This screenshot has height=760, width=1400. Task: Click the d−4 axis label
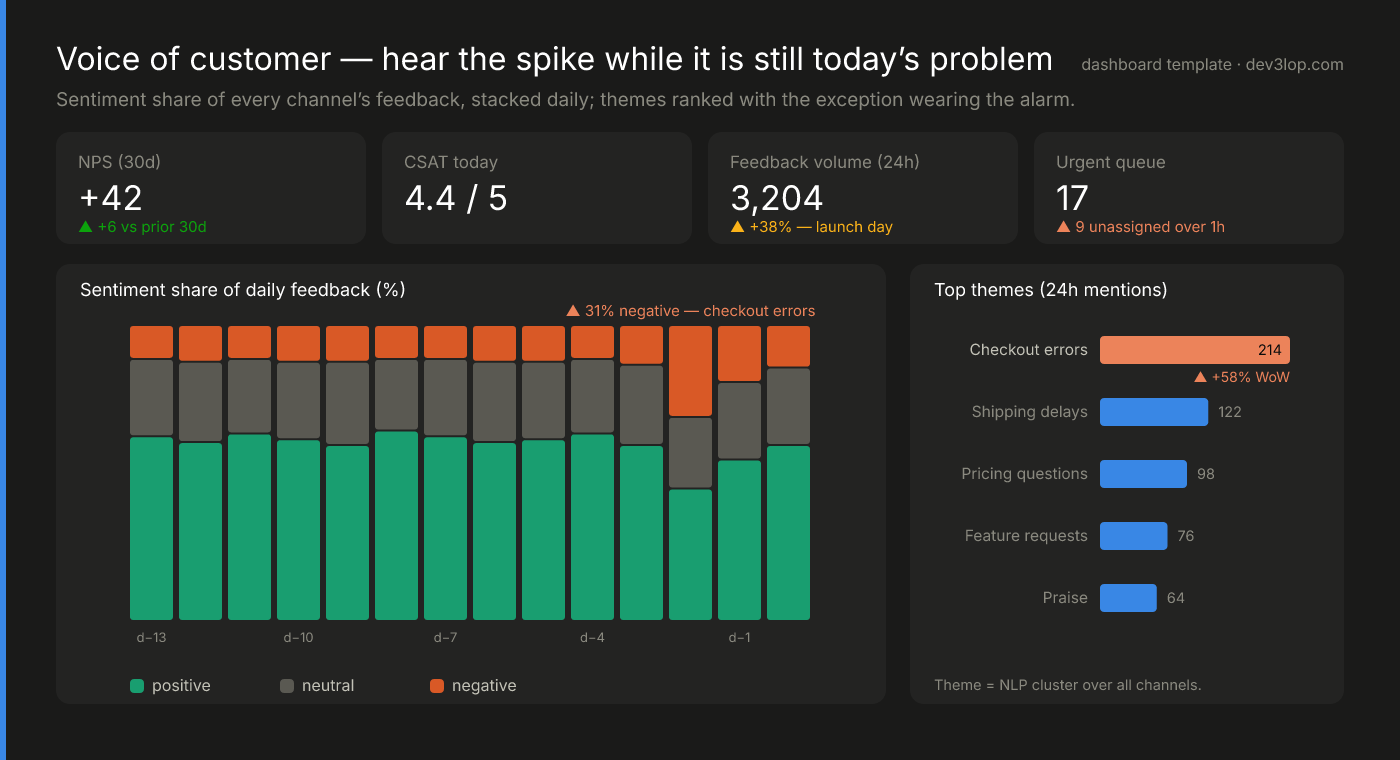click(x=592, y=638)
